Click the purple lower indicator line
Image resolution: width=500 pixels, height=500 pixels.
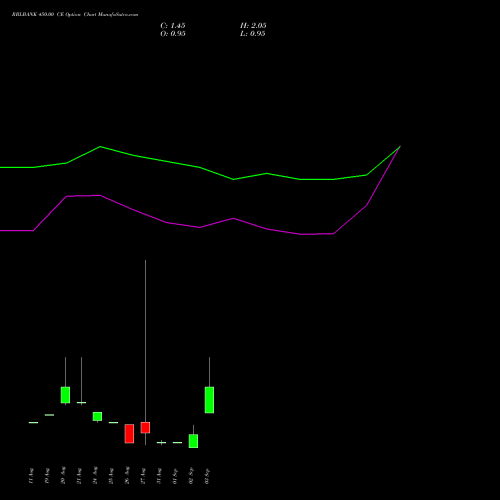(200, 227)
